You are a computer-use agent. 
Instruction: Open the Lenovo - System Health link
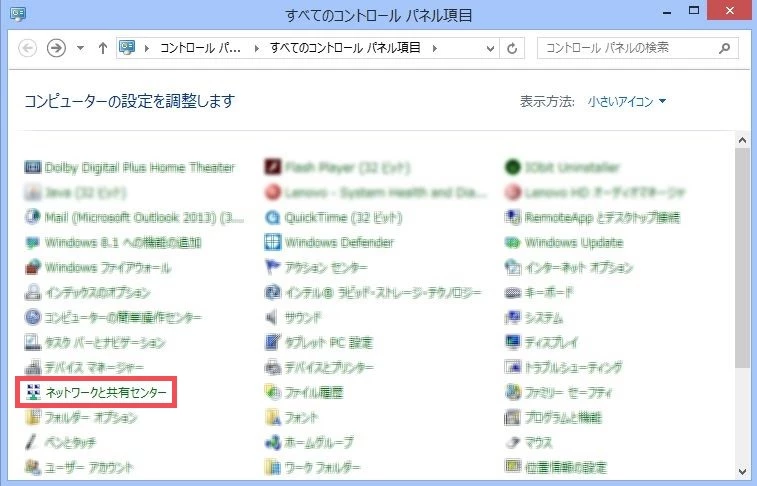click(x=385, y=193)
